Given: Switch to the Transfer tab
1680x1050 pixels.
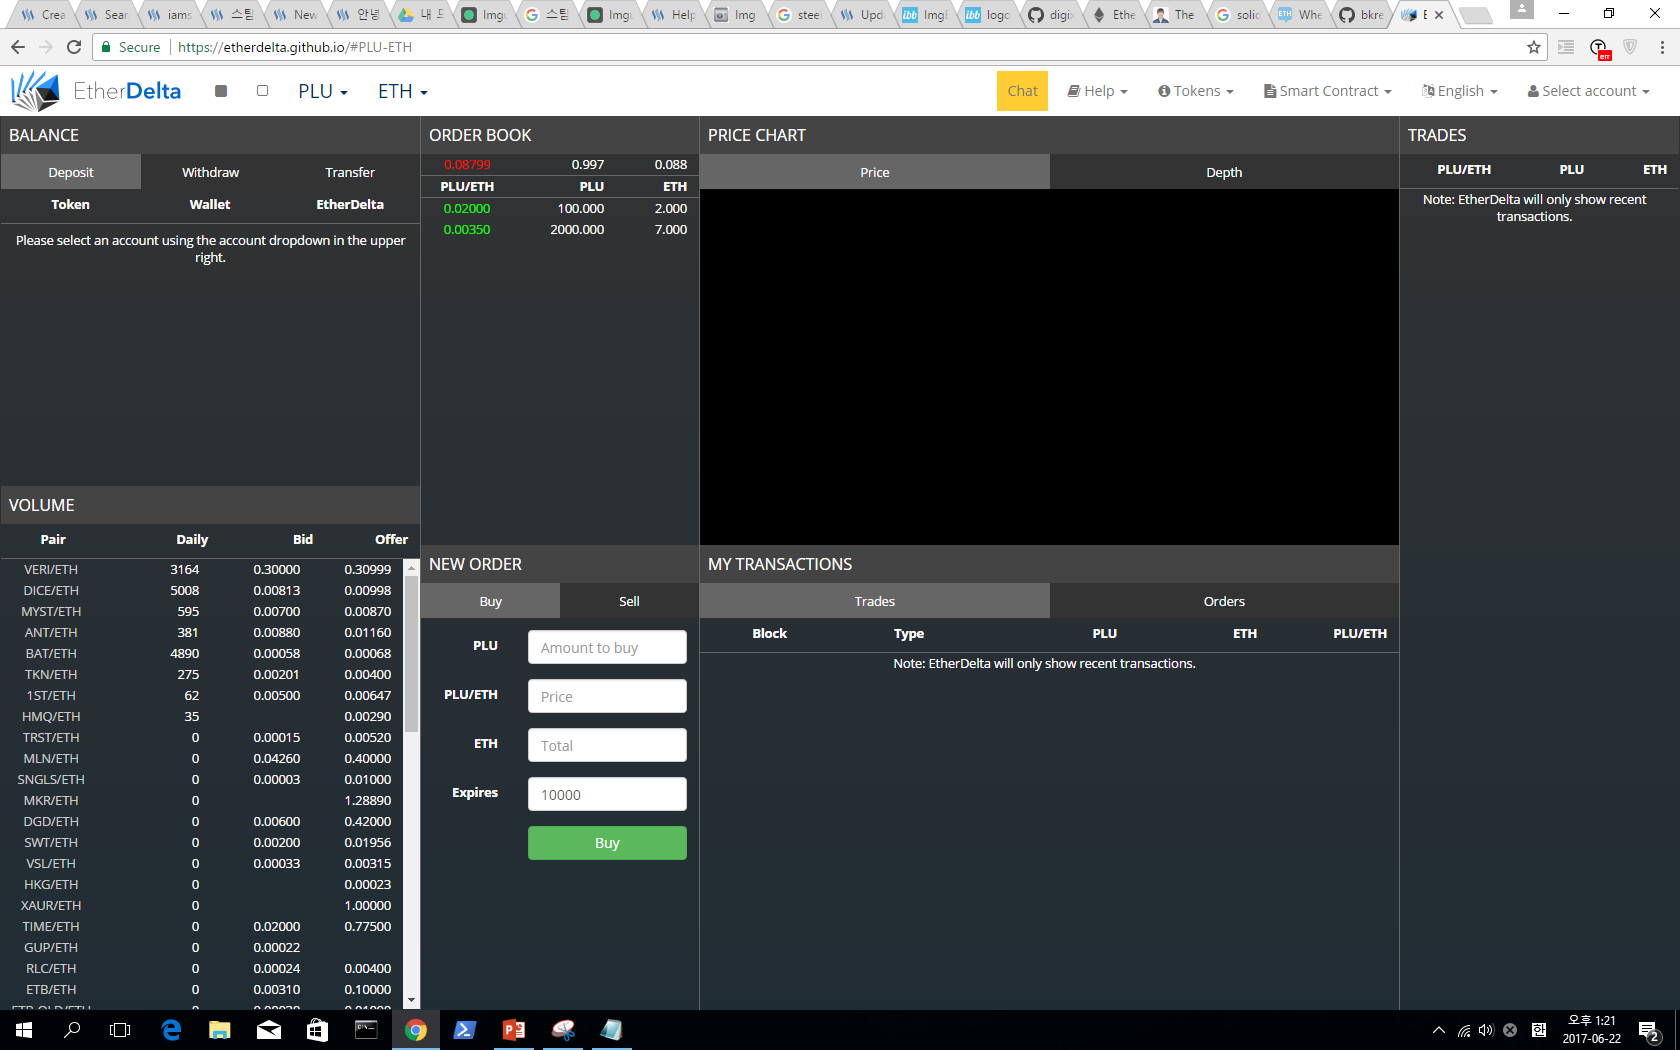Looking at the screenshot, I should (x=350, y=172).
